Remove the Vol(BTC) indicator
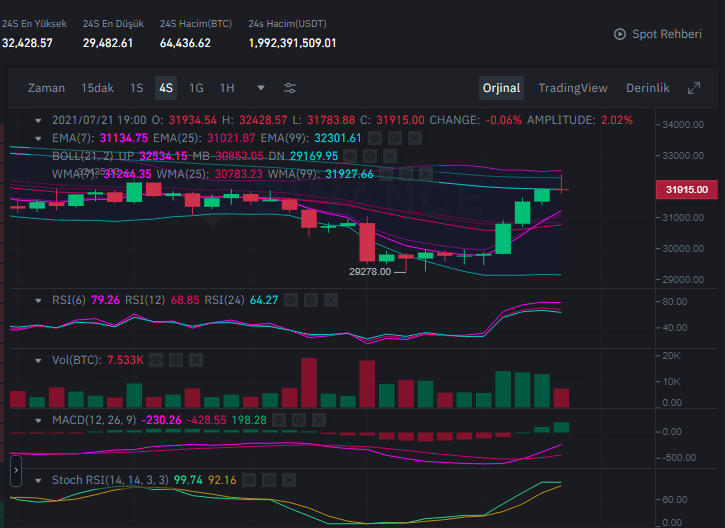 click(196, 360)
